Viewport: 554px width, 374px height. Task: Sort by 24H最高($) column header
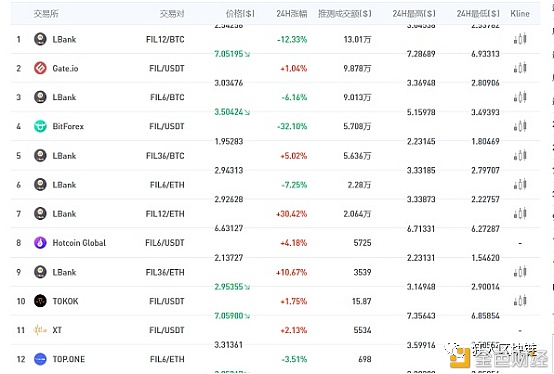coord(414,14)
